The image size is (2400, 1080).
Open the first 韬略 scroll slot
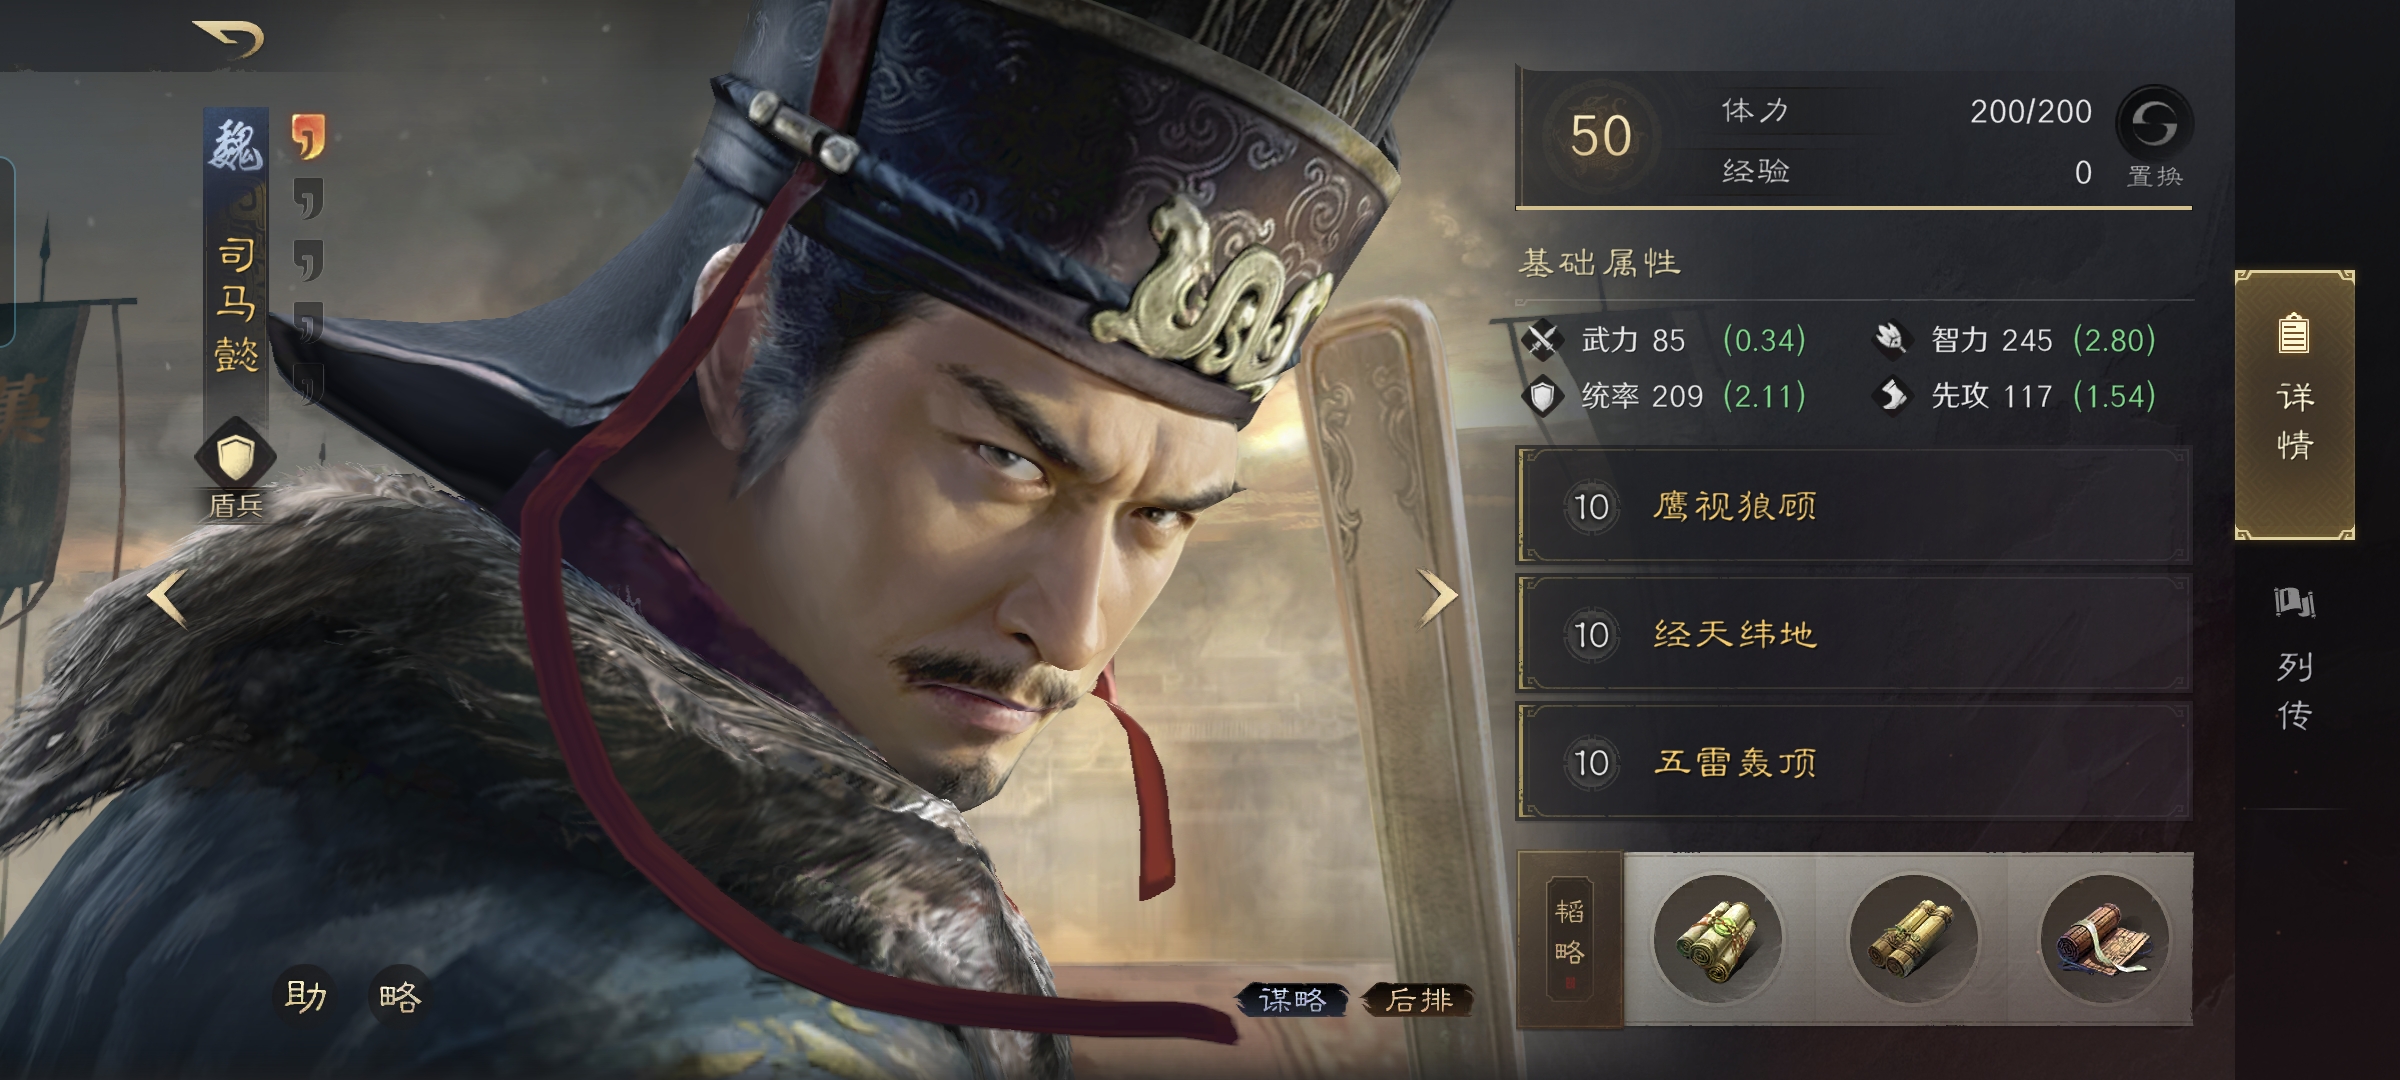pos(1718,939)
